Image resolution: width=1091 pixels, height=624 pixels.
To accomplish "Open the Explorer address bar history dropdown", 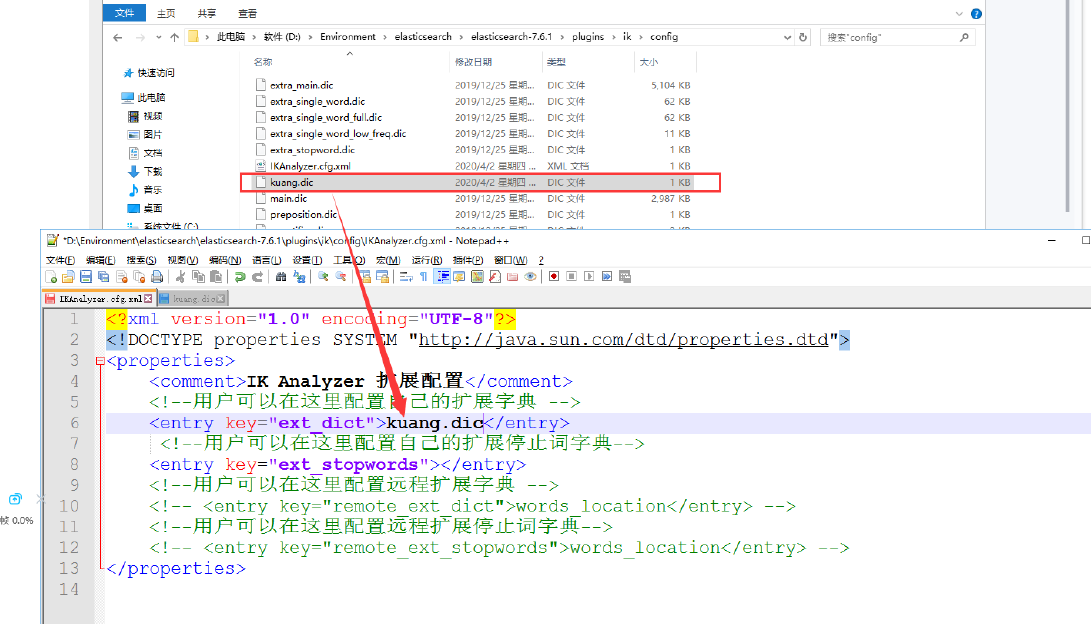I will click(x=786, y=37).
